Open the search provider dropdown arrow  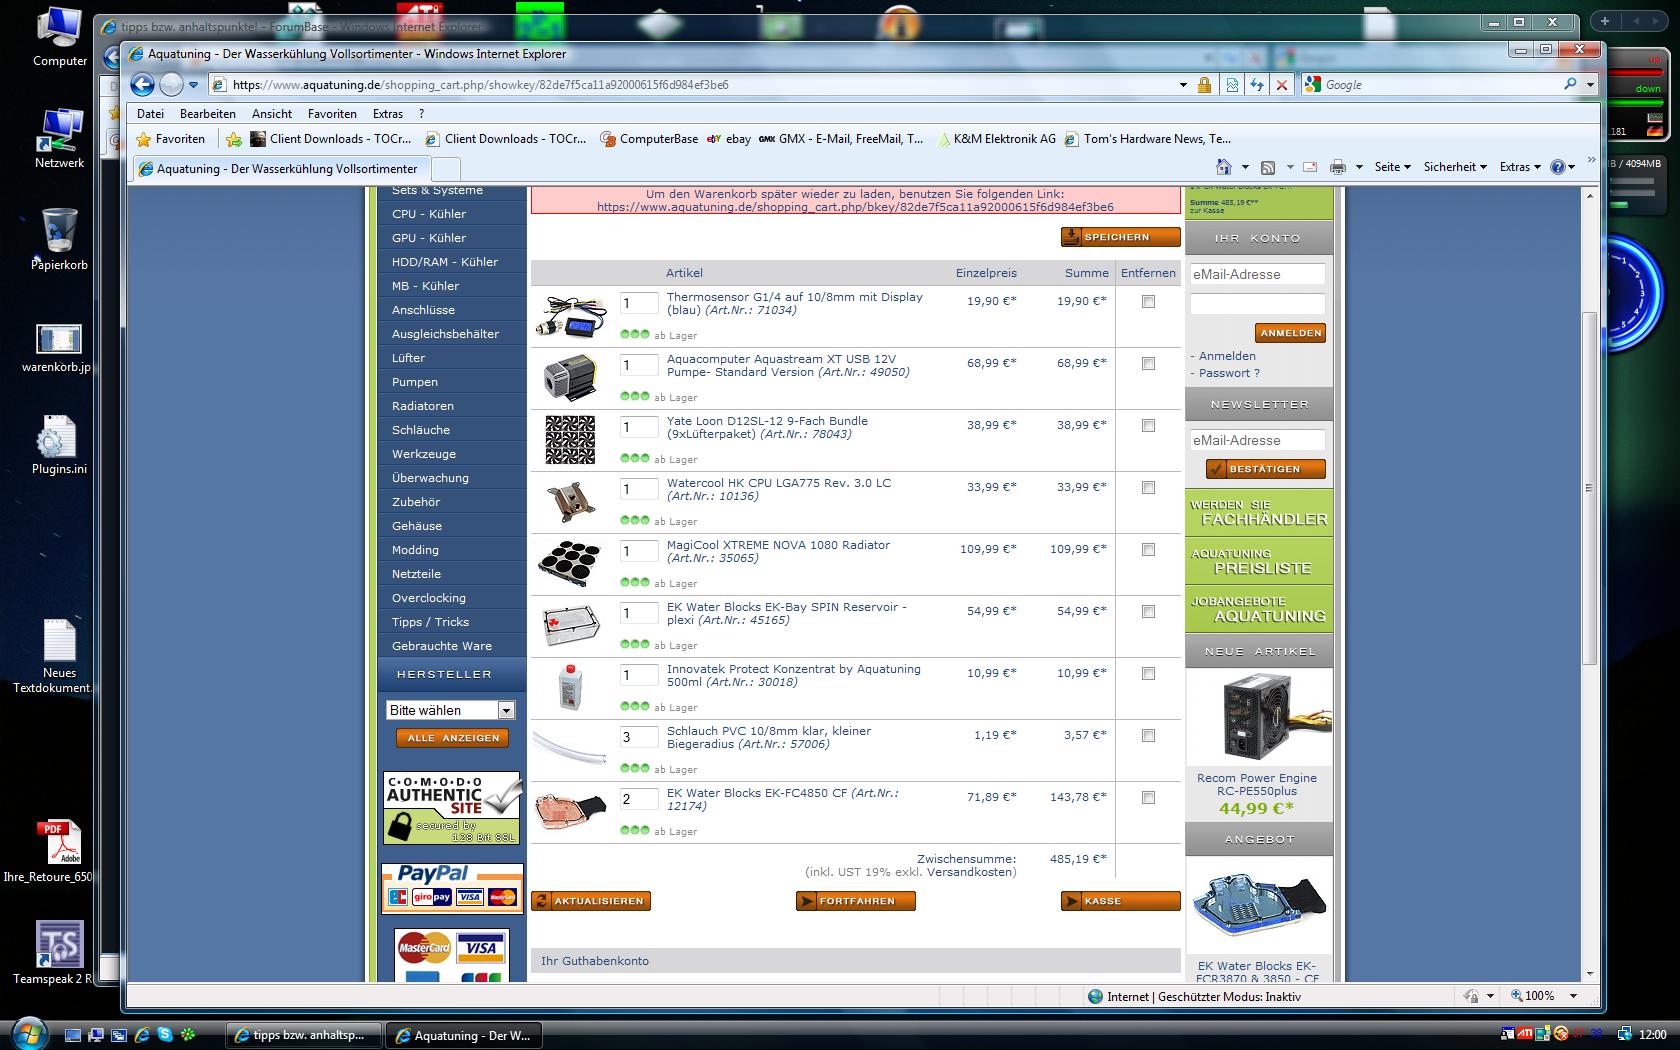point(1590,85)
